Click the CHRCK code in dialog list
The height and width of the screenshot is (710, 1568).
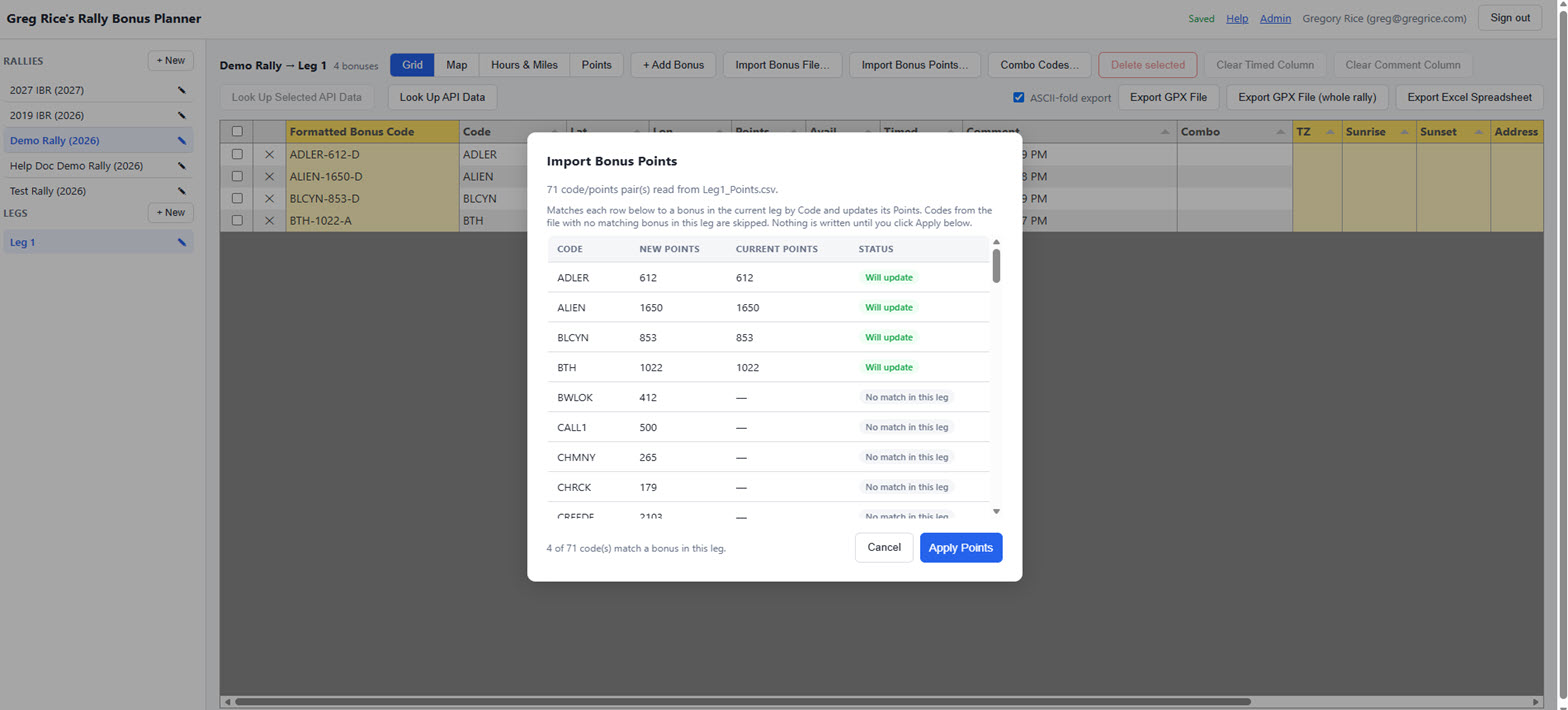tap(574, 487)
